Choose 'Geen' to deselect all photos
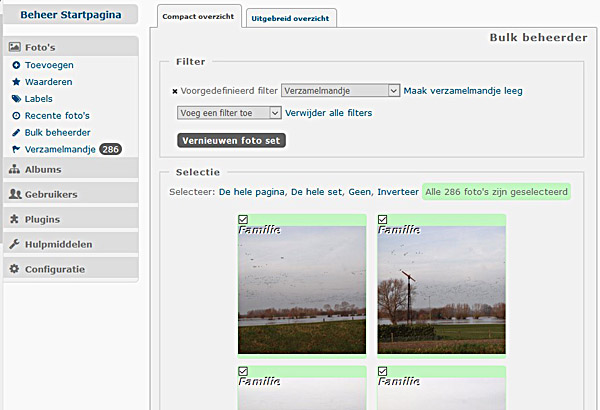The width and height of the screenshot is (600, 410). pos(359,192)
